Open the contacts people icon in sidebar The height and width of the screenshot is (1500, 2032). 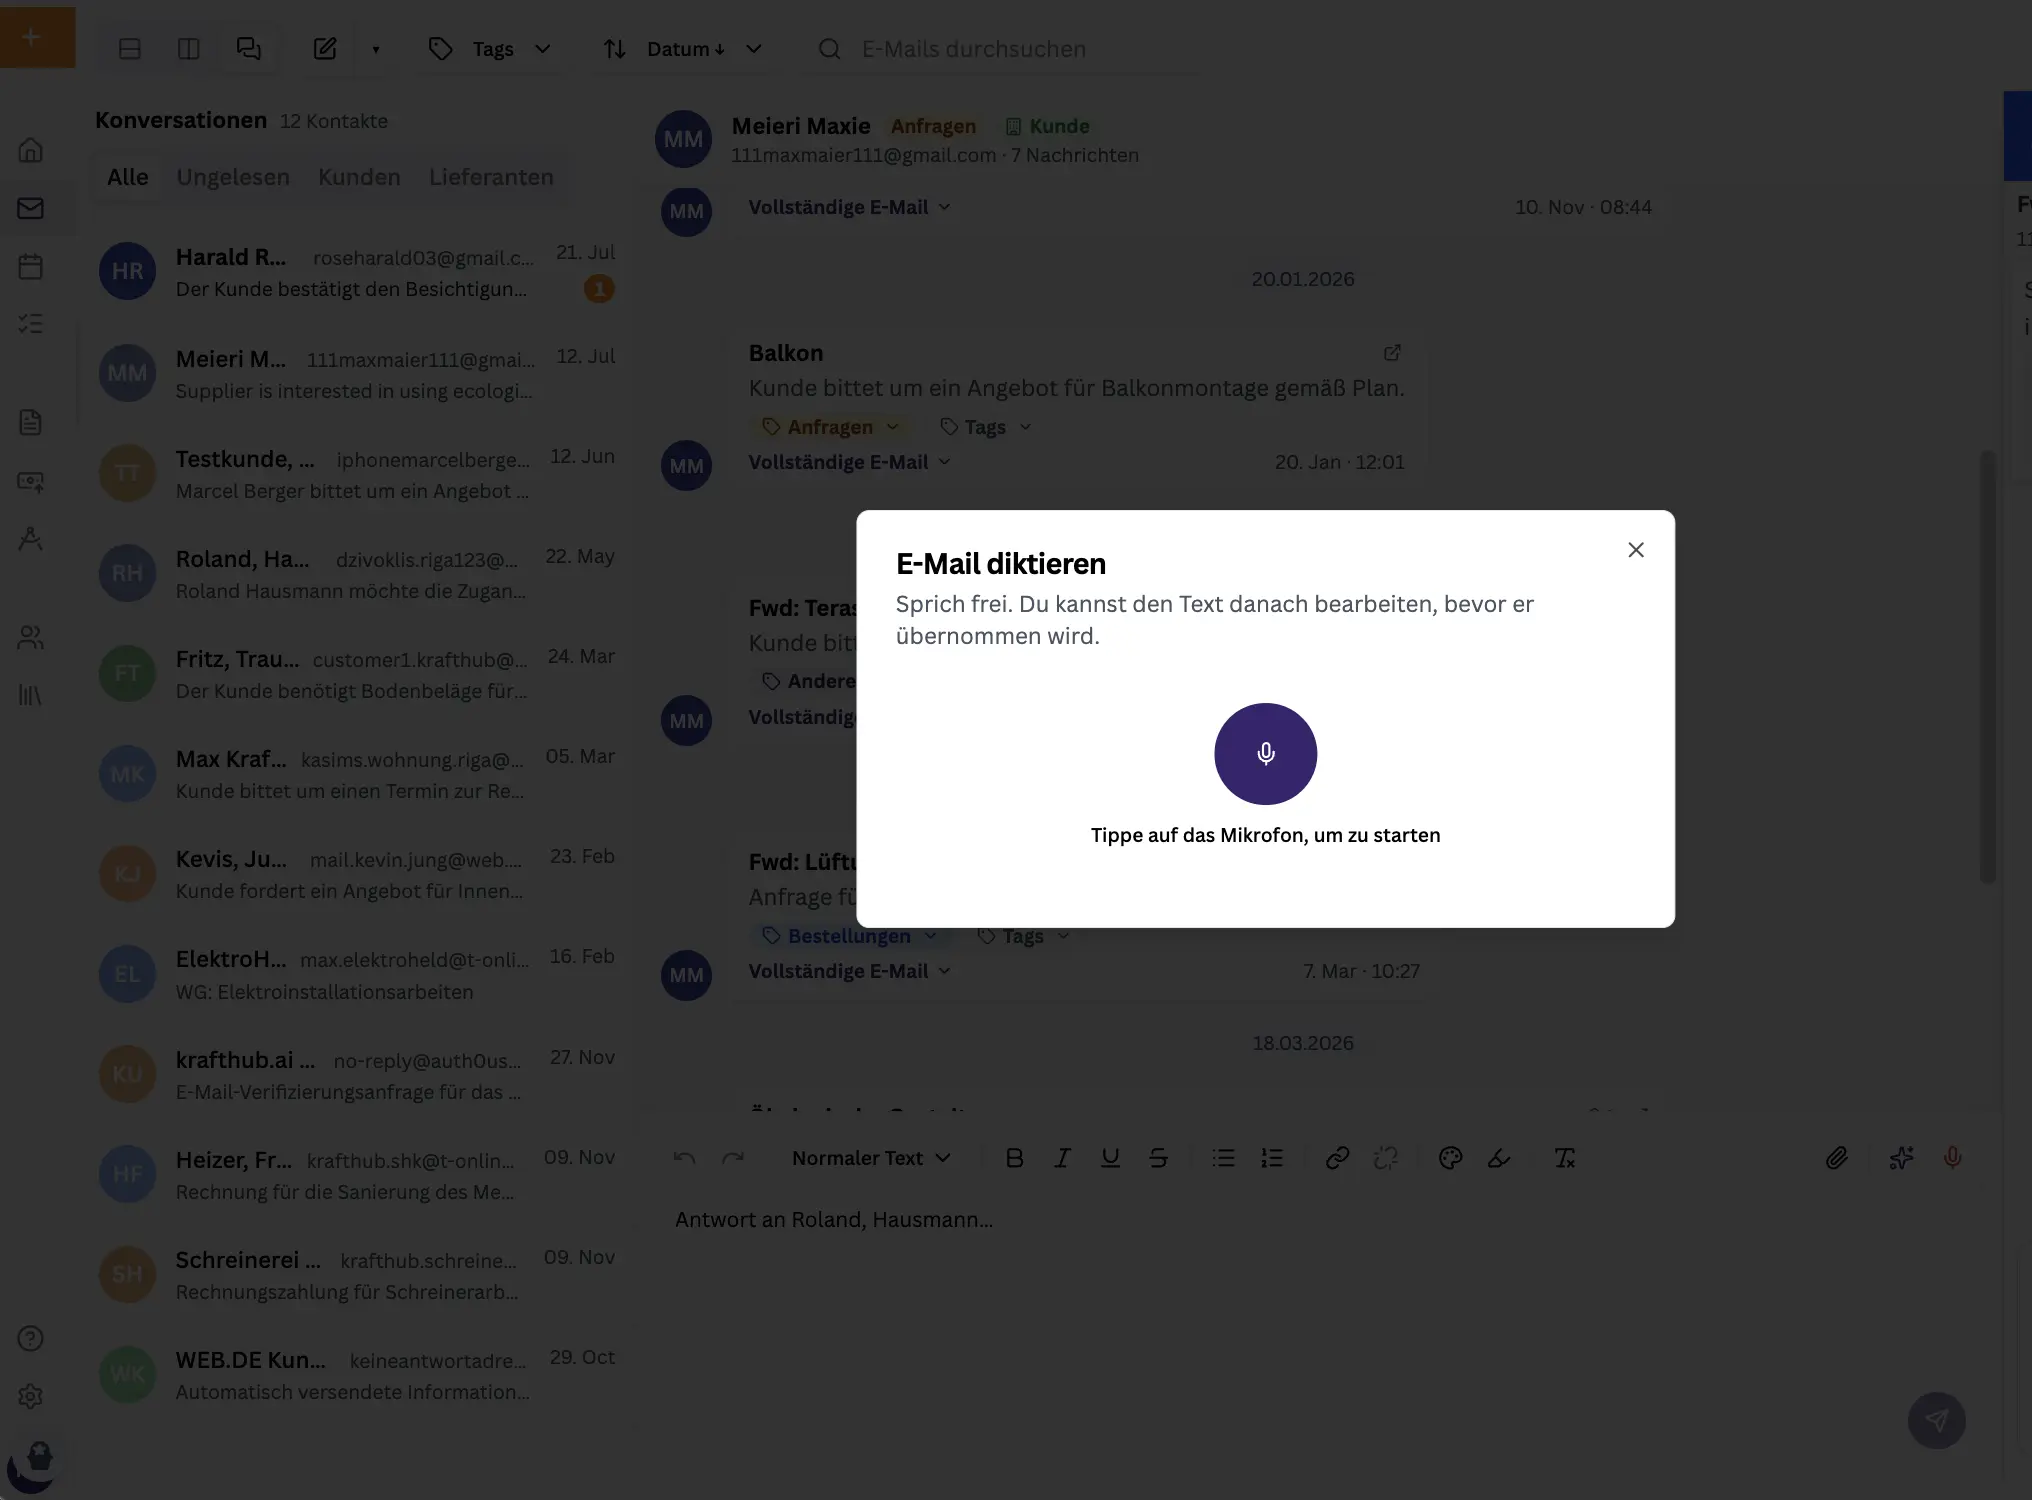pyautogui.click(x=31, y=637)
